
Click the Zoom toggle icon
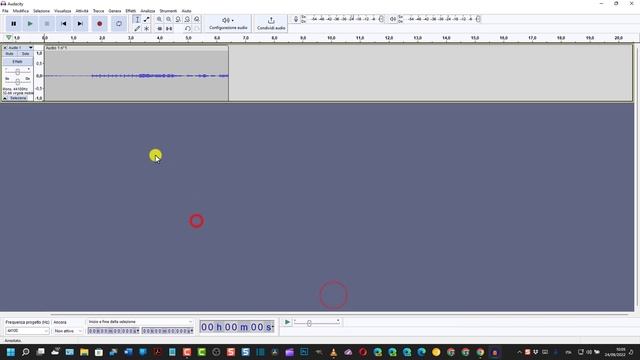click(x=197, y=19)
